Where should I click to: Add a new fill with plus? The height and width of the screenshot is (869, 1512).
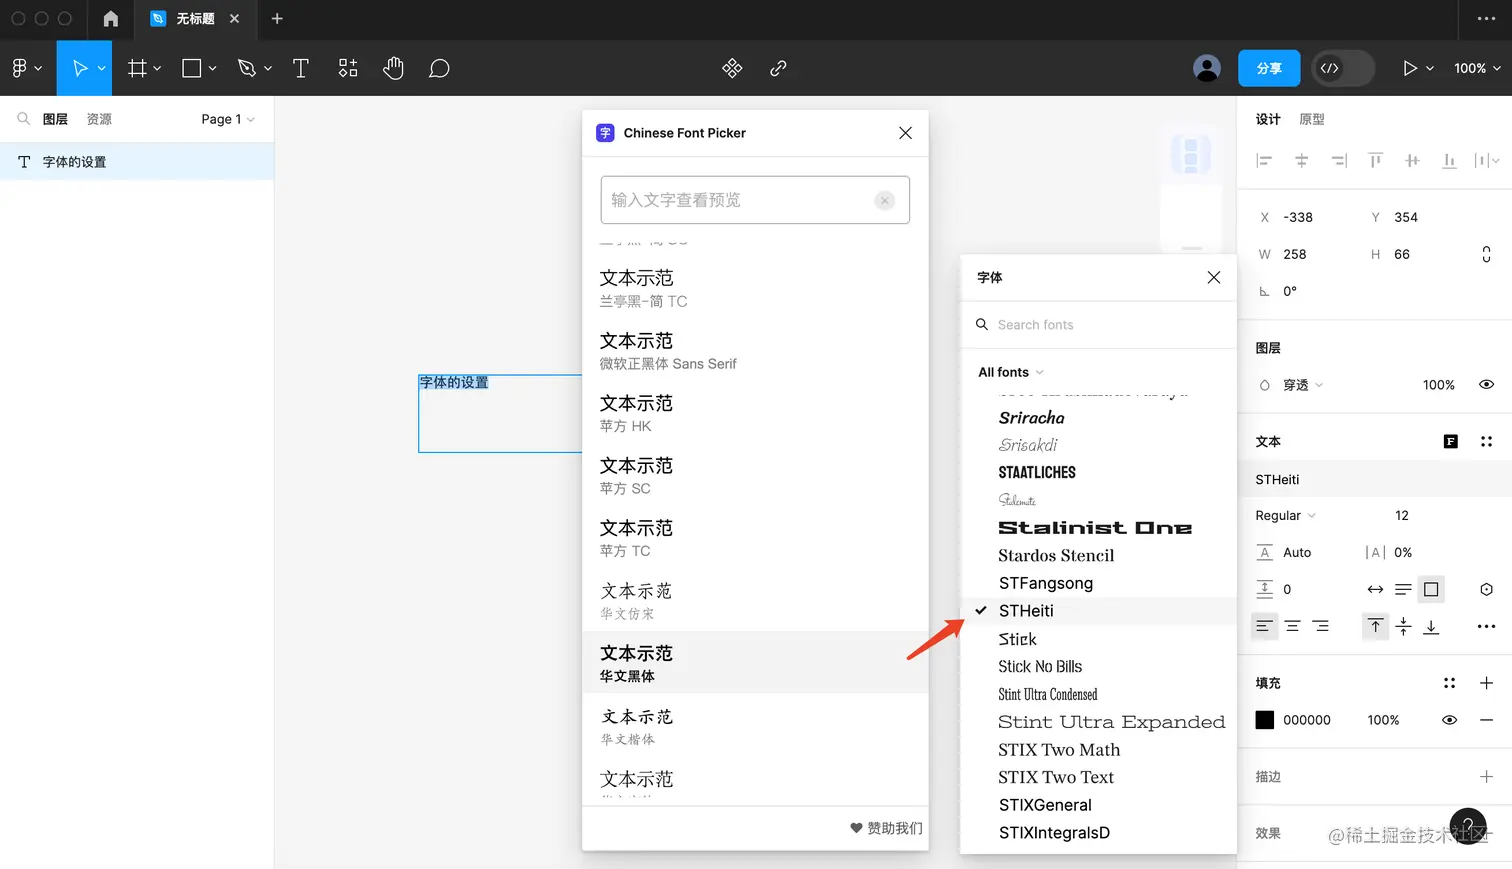[x=1486, y=683]
